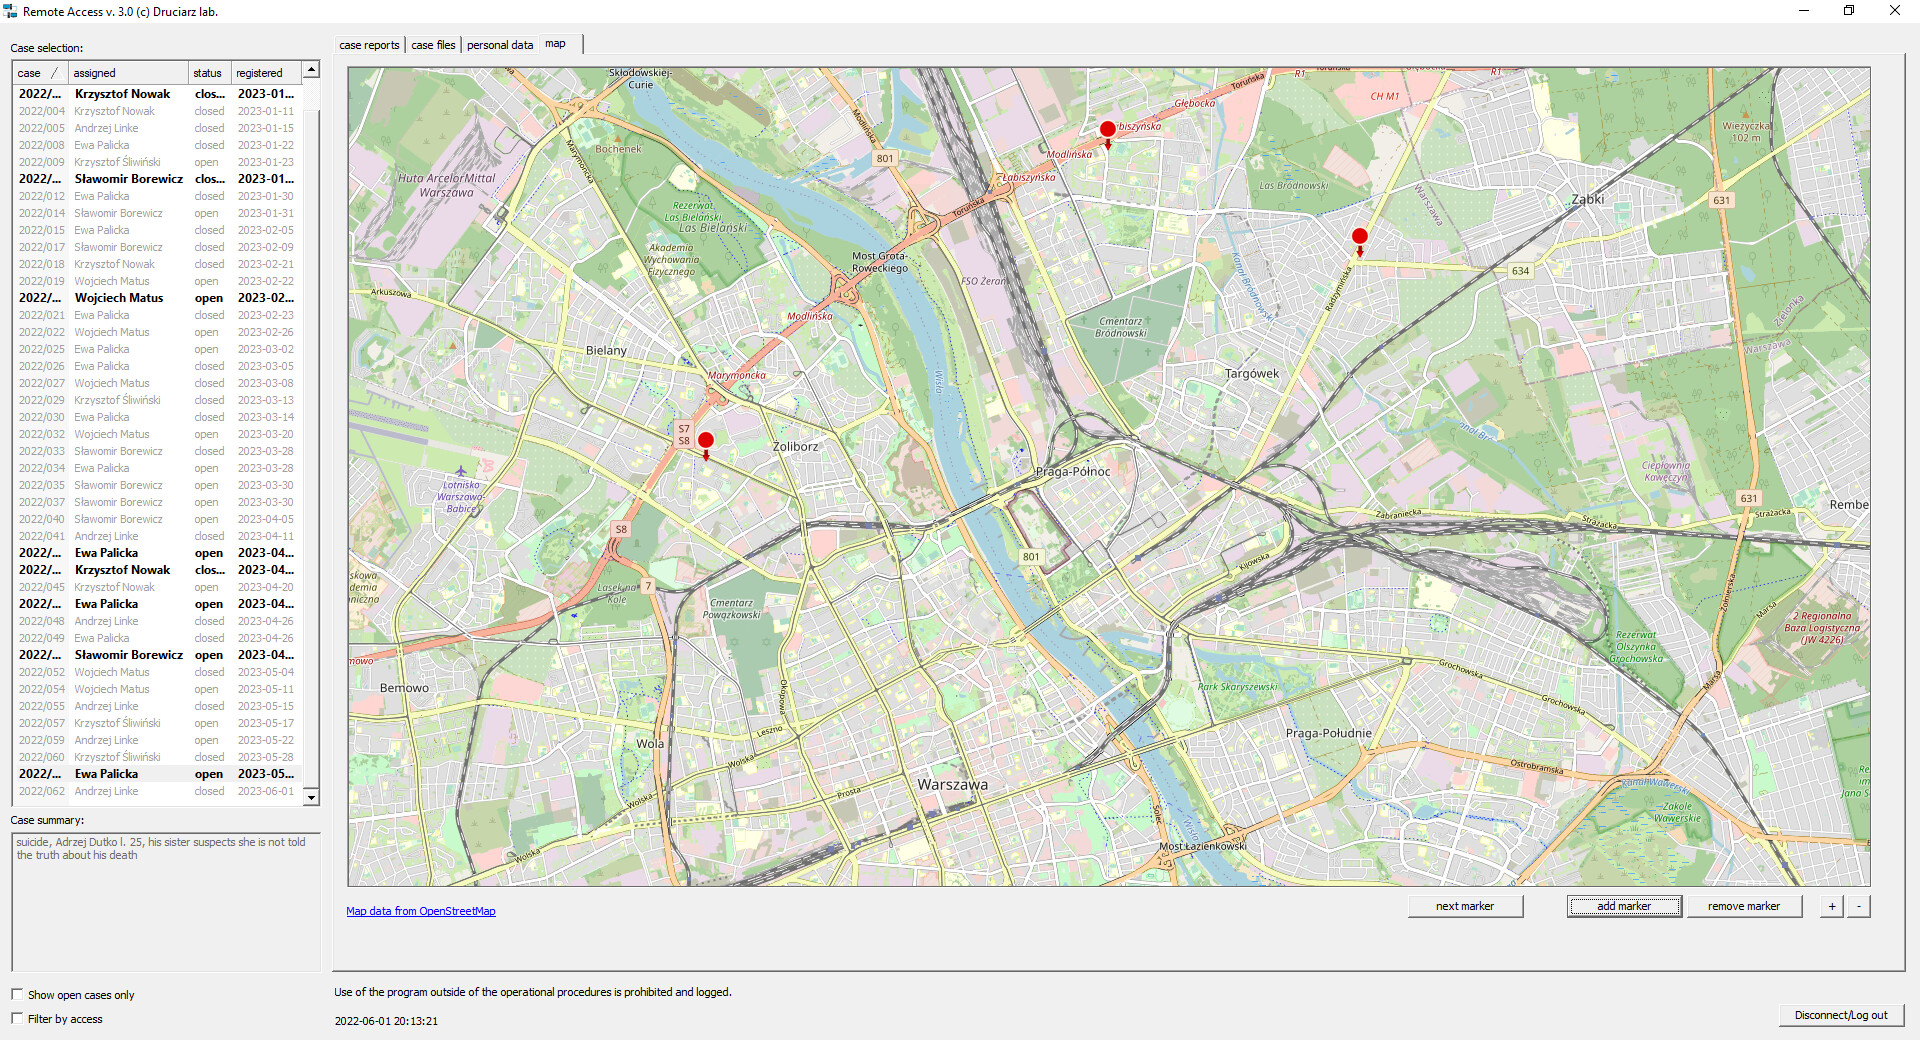Click the case list scrollbar down arrow
This screenshot has width=1920, height=1040.
311,797
